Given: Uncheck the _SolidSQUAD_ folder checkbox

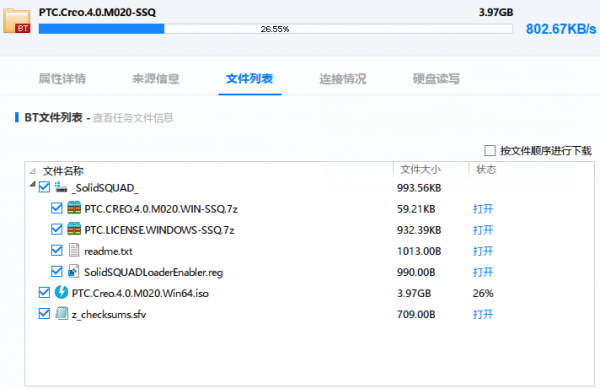Looking at the screenshot, I should 44,187.
